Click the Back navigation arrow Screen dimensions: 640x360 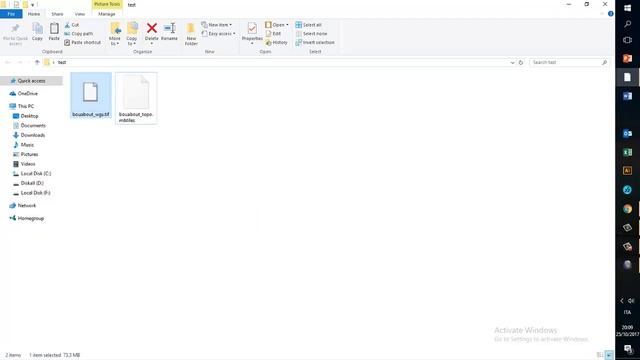(x=7, y=62)
